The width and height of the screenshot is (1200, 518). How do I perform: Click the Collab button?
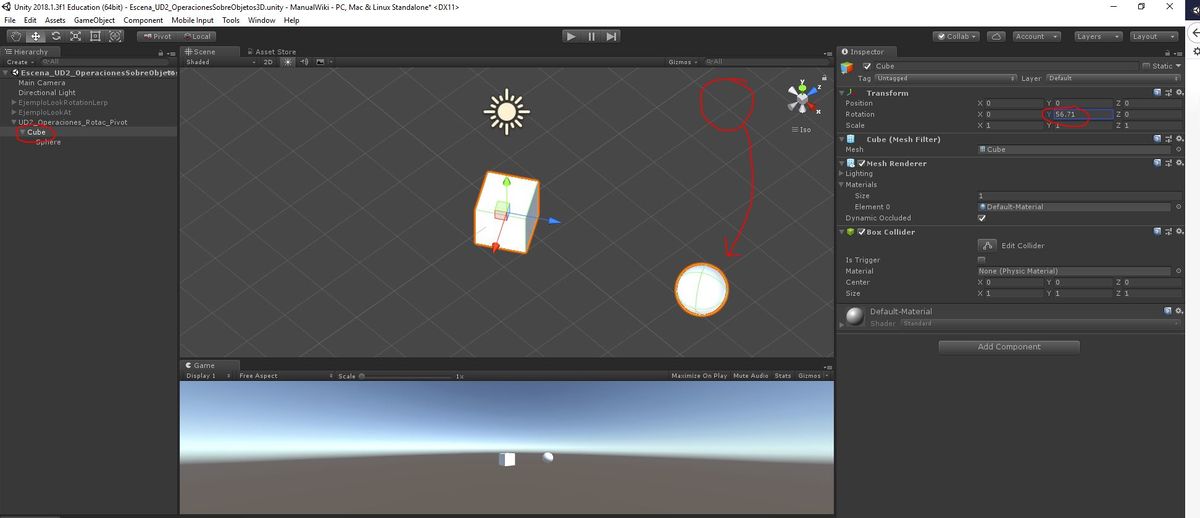click(958, 36)
